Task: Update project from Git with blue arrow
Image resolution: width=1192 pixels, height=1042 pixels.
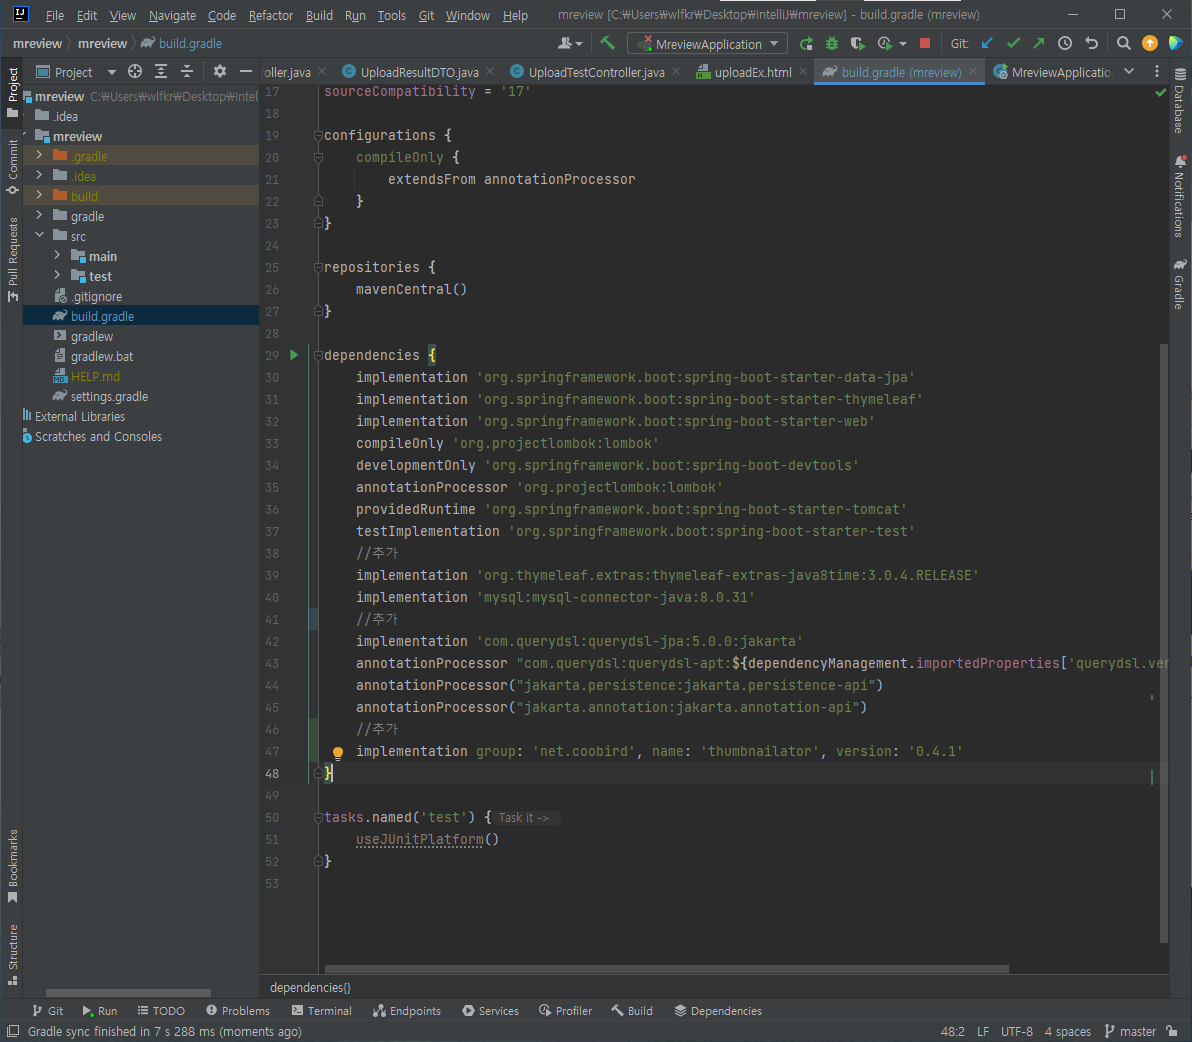Action: [x=987, y=43]
